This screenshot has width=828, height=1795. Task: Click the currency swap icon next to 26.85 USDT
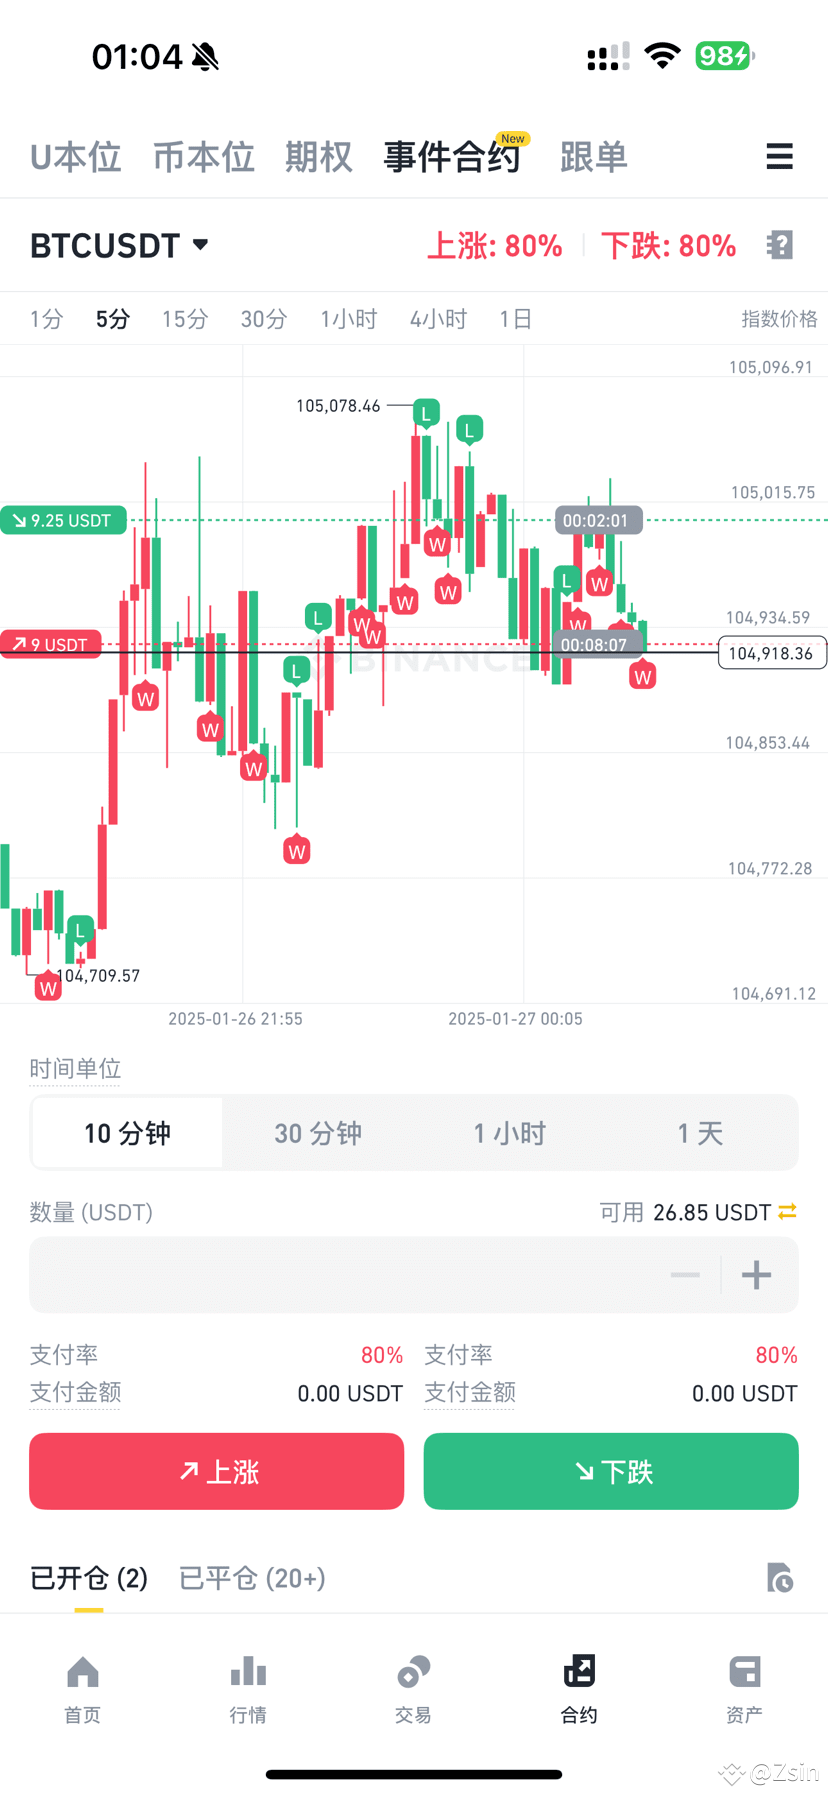pyautogui.click(x=789, y=1211)
